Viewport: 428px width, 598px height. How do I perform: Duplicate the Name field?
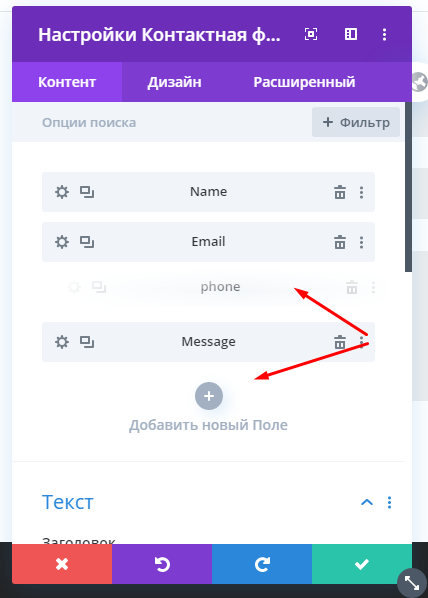87,192
